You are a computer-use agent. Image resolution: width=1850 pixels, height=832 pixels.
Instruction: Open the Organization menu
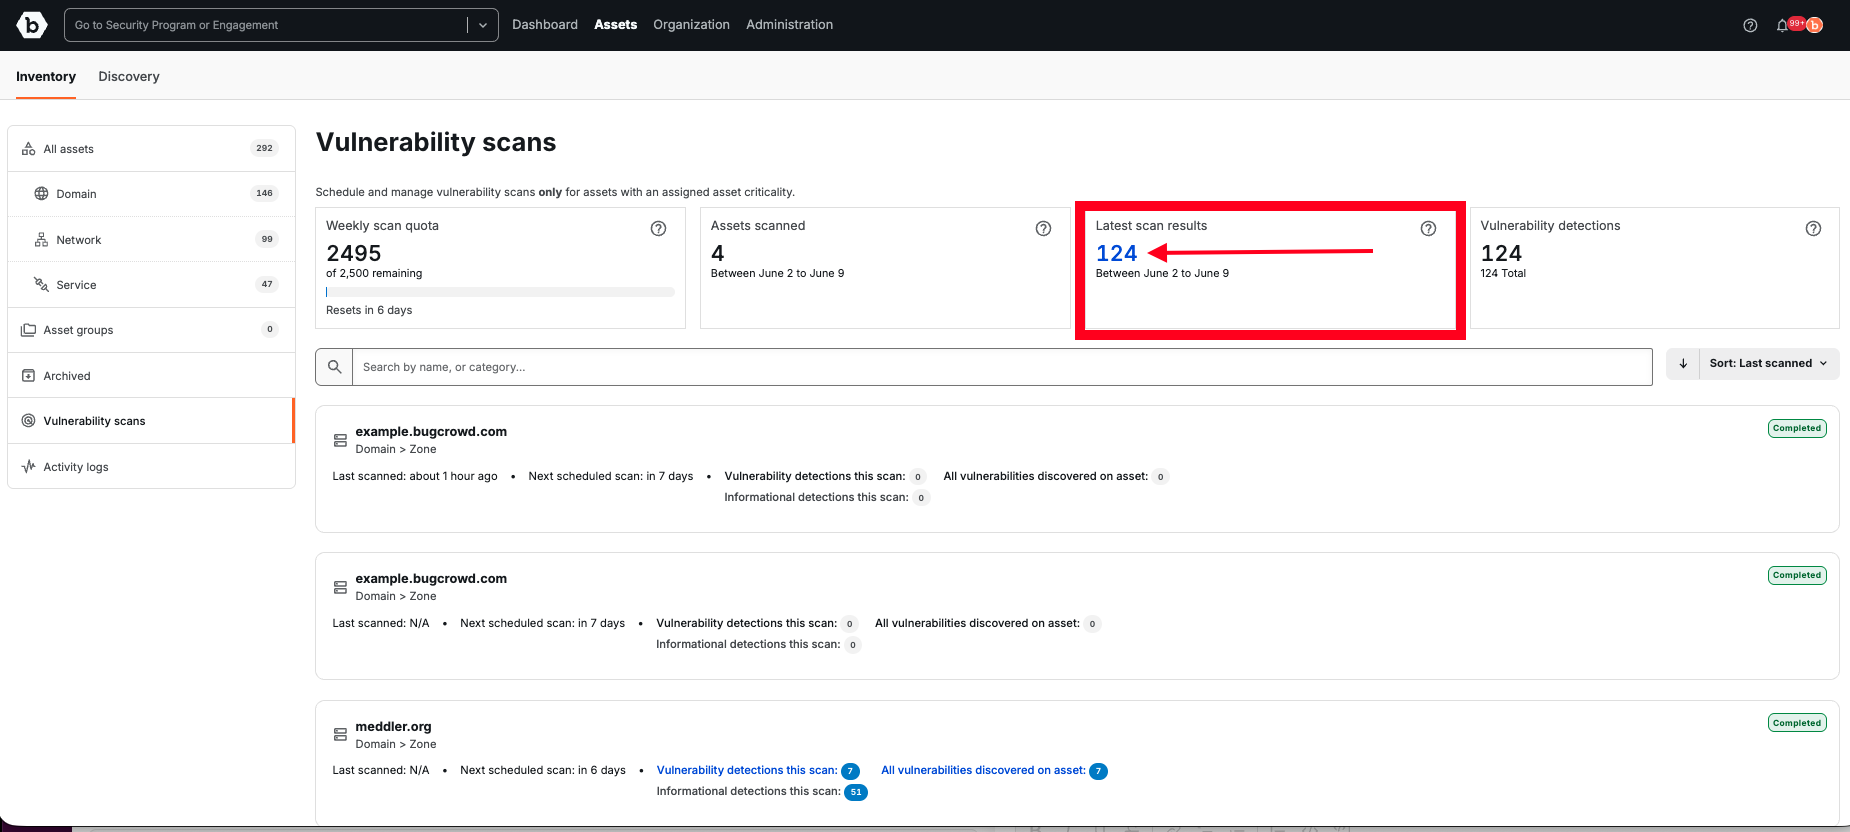[691, 25]
